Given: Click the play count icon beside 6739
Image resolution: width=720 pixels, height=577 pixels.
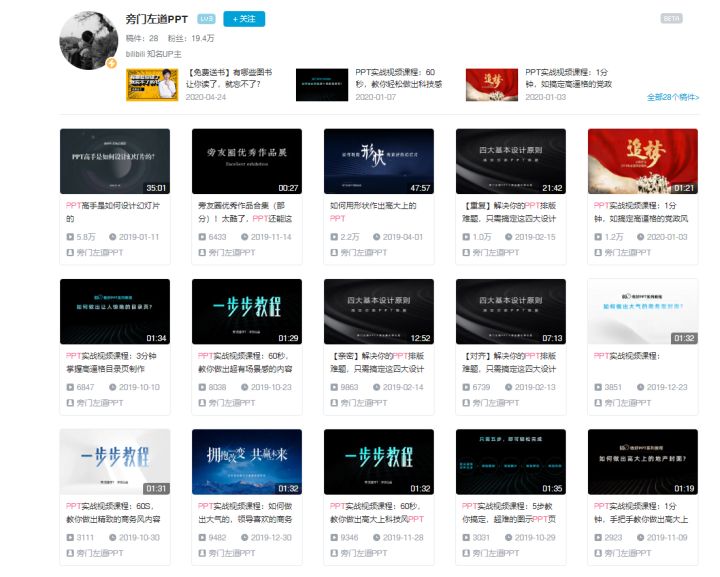Looking at the screenshot, I should (466, 387).
